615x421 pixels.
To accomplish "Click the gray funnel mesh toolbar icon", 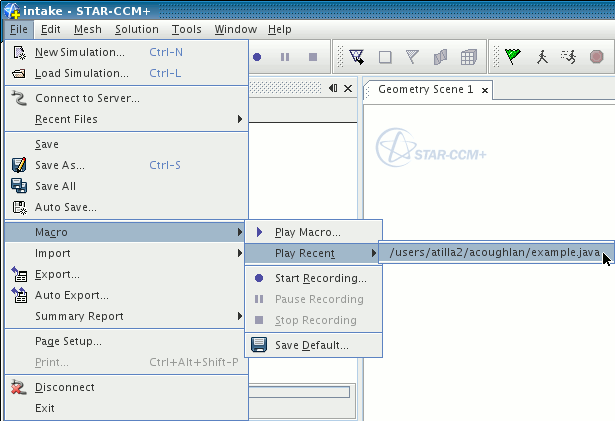I will coord(413,57).
